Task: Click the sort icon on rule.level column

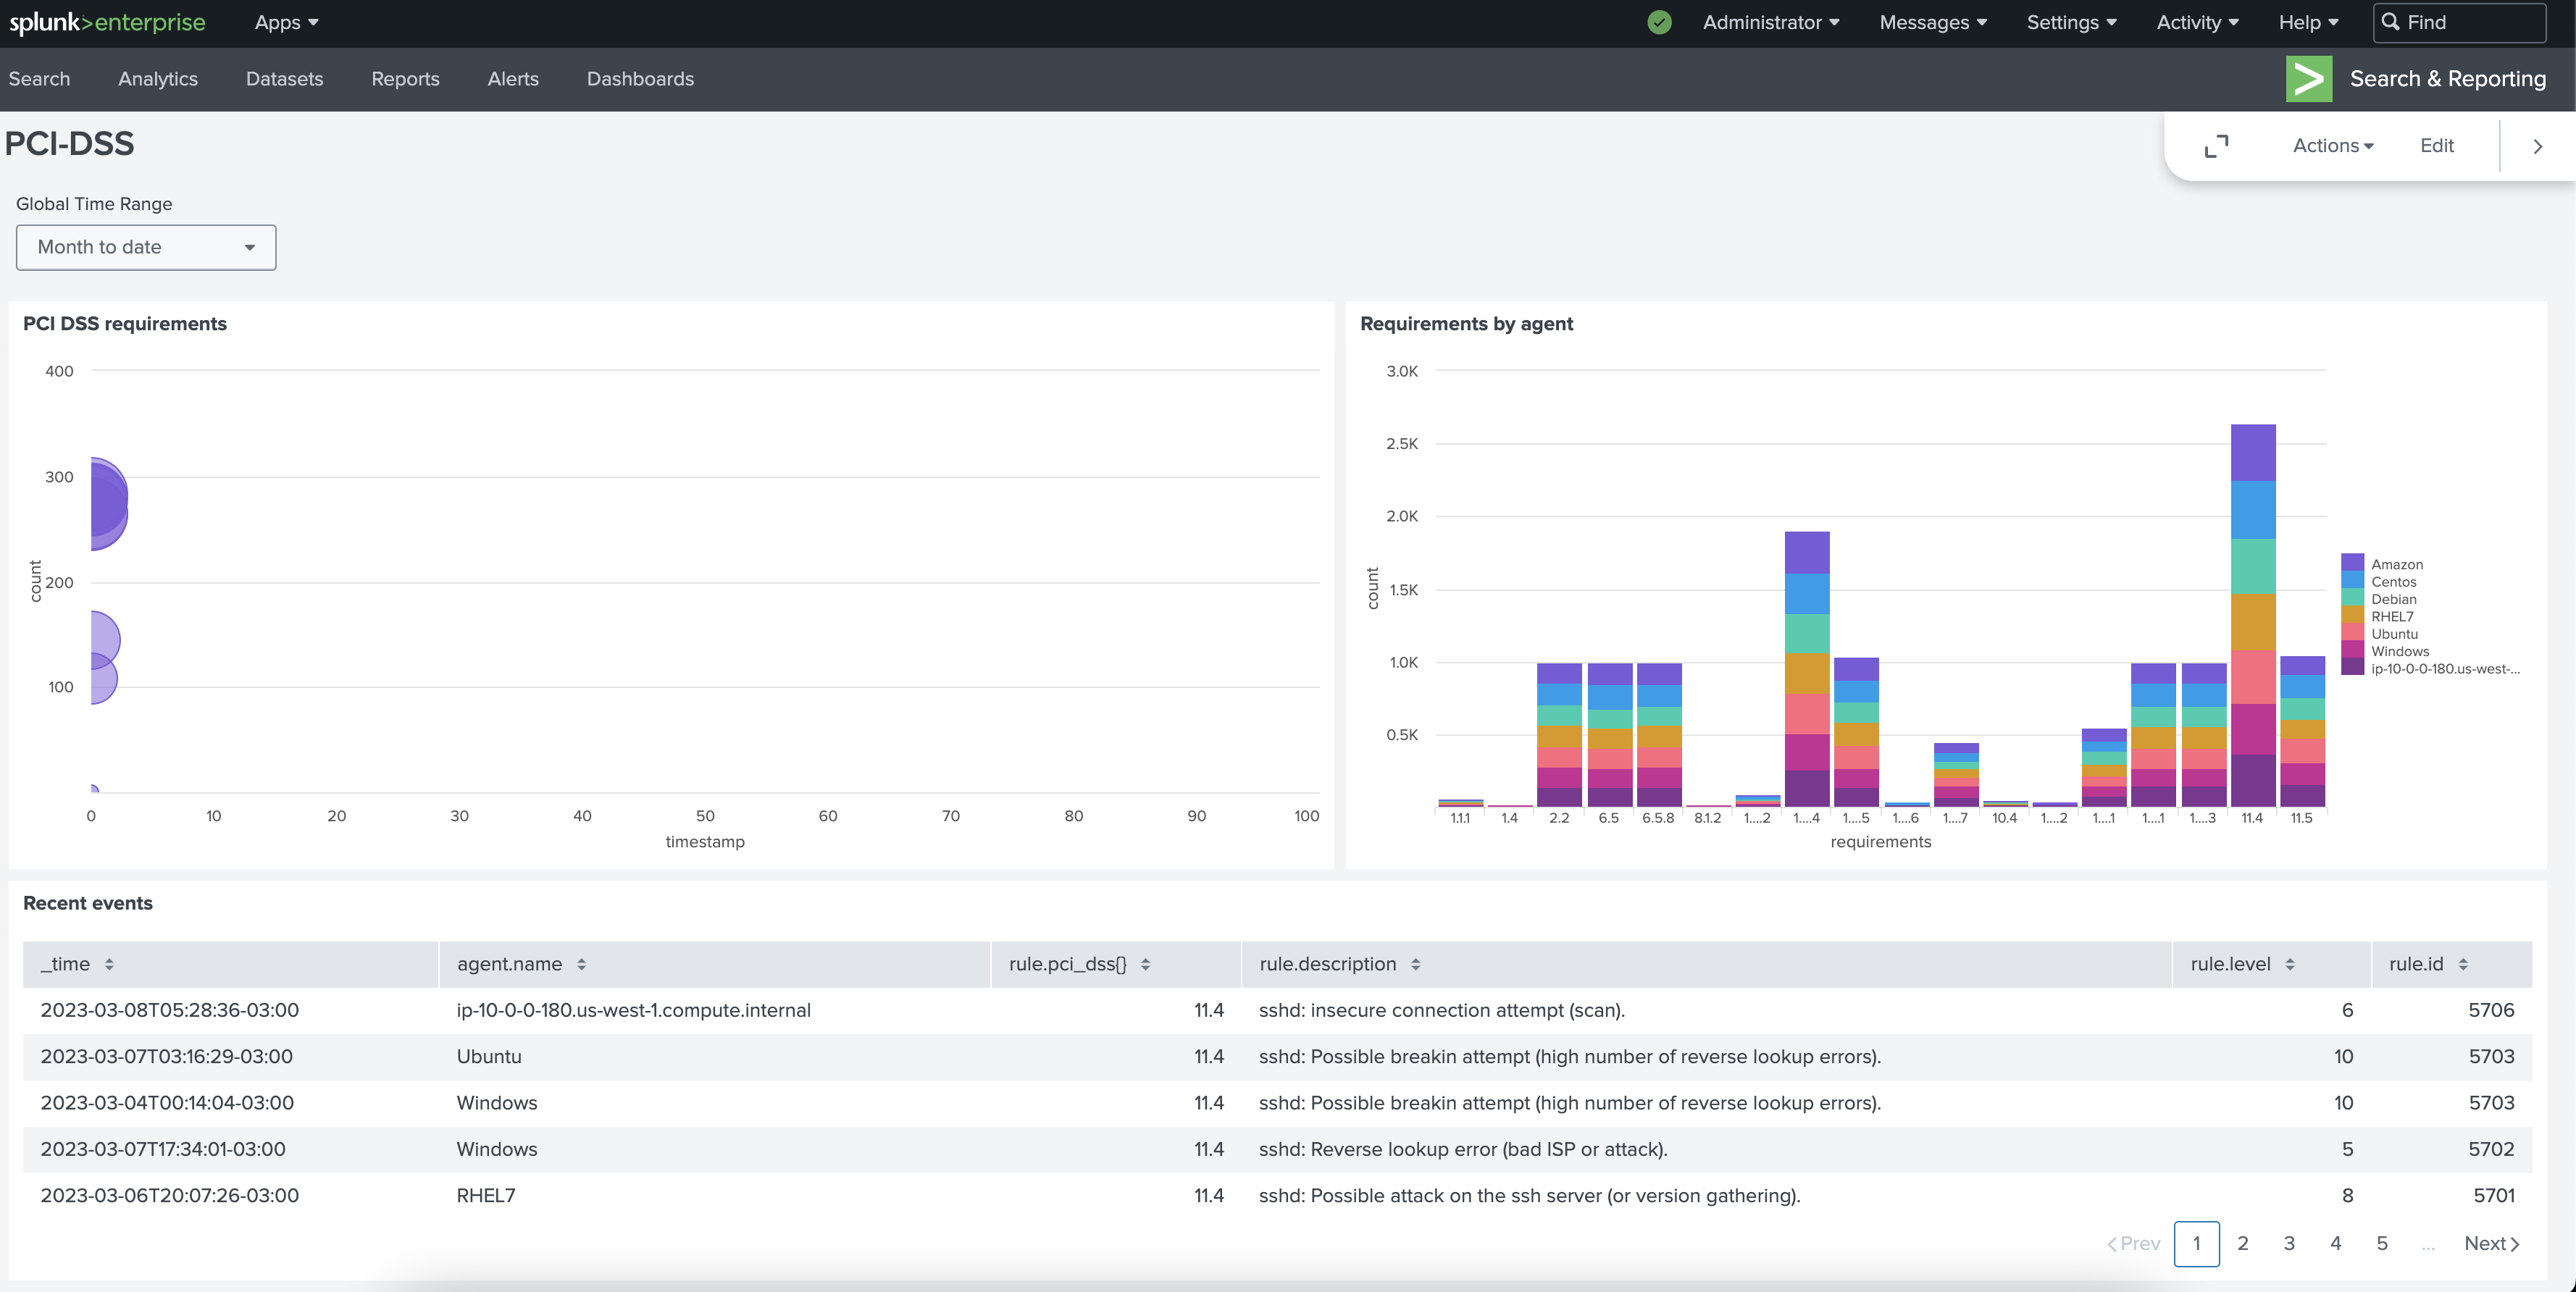Action: point(2293,964)
